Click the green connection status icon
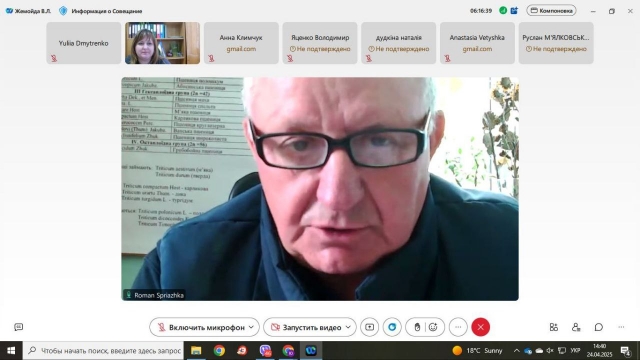The width and height of the screenshot is (640, 360). 503,11
